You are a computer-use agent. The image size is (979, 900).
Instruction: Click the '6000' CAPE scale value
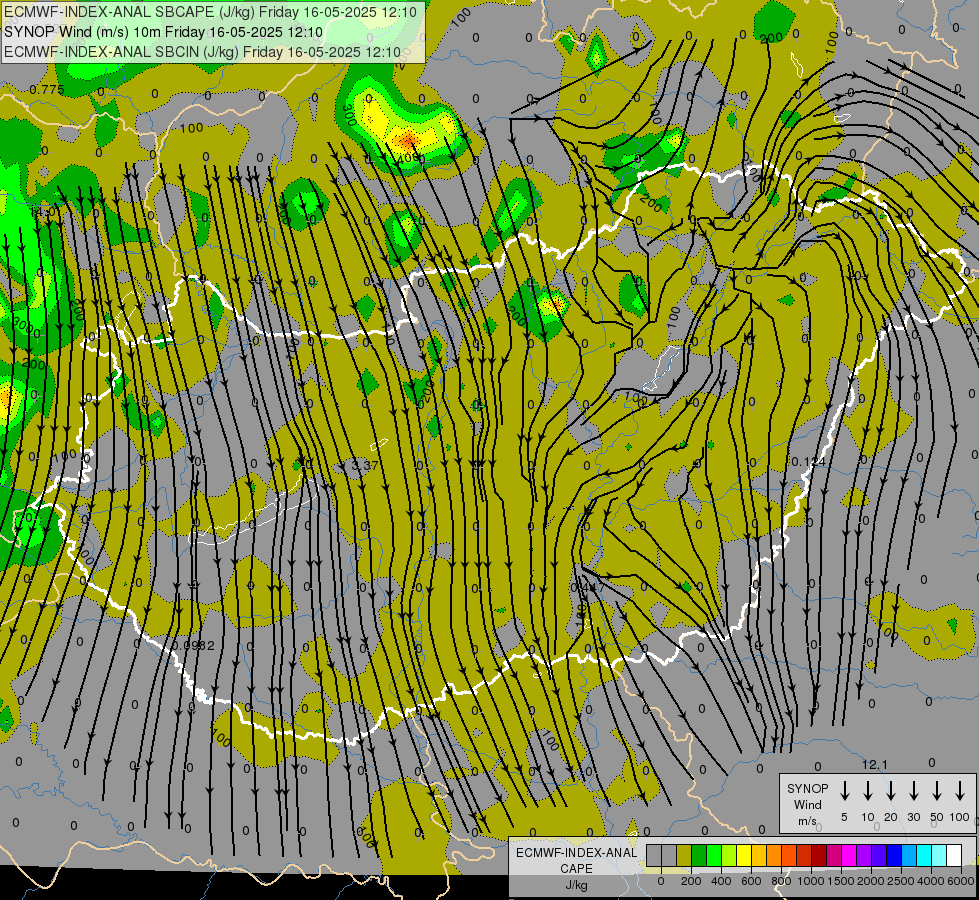962,881
